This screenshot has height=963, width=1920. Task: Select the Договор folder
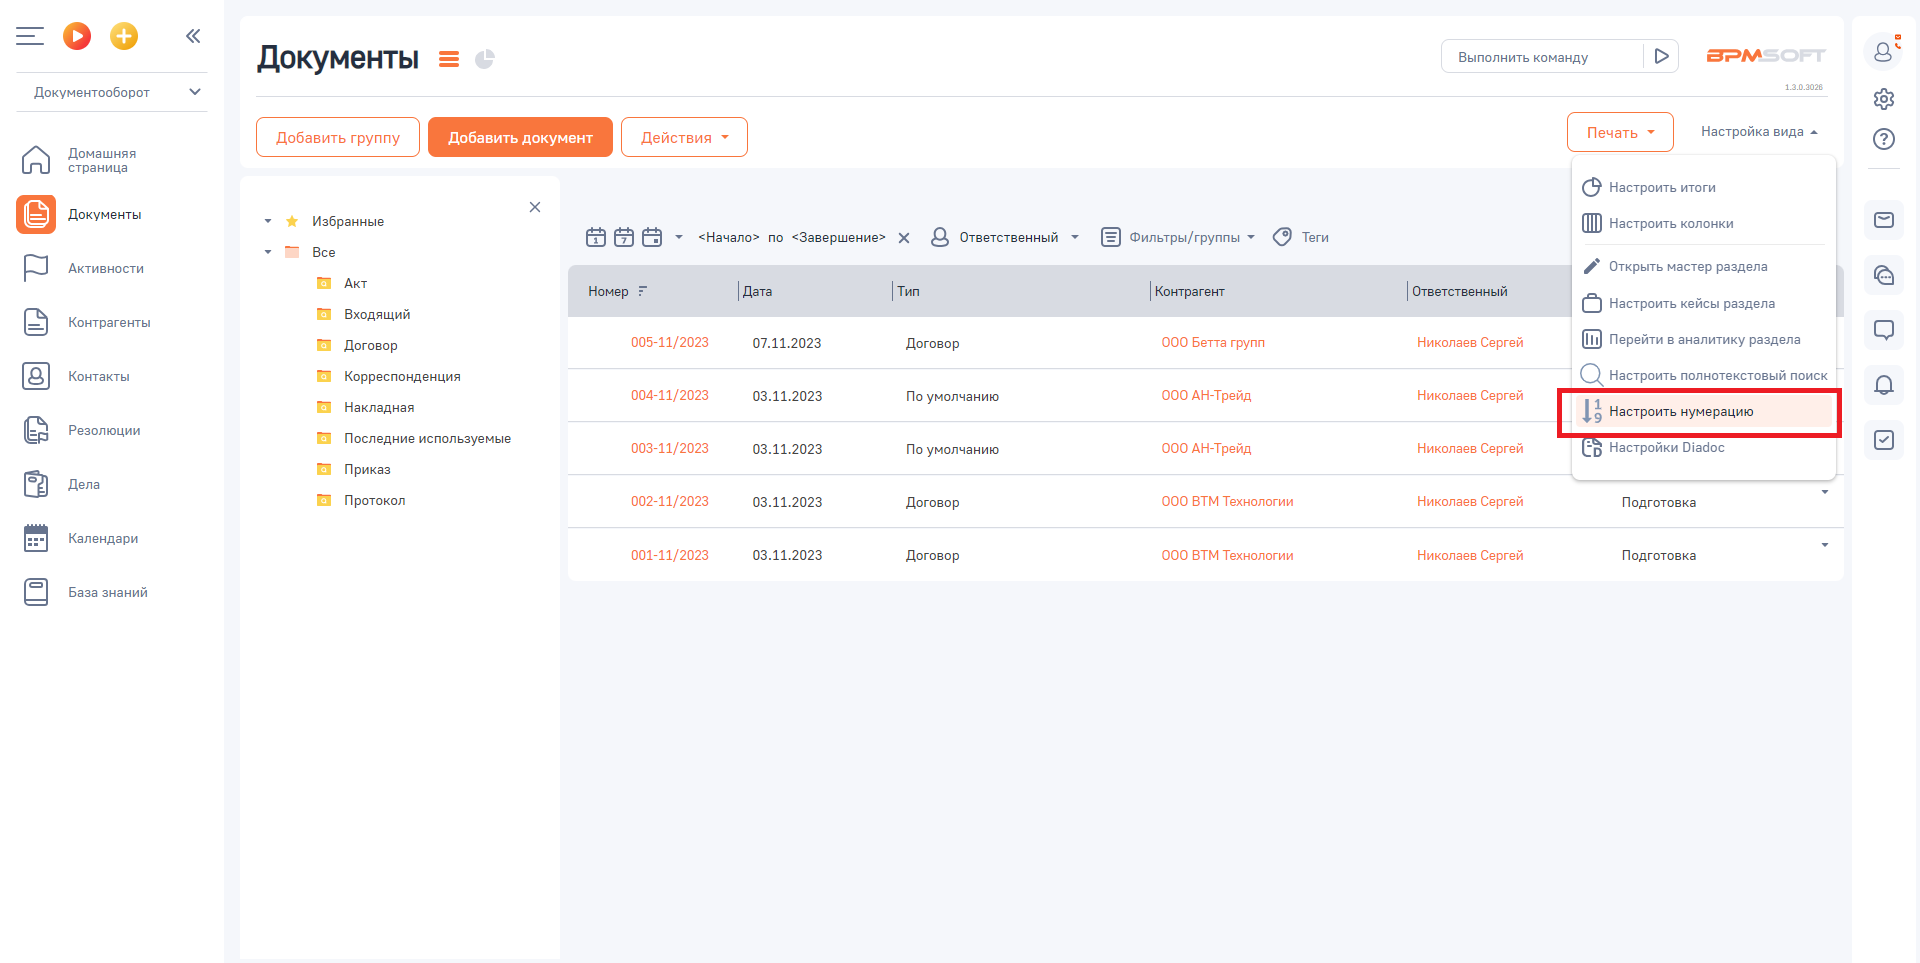coord(371,345)
